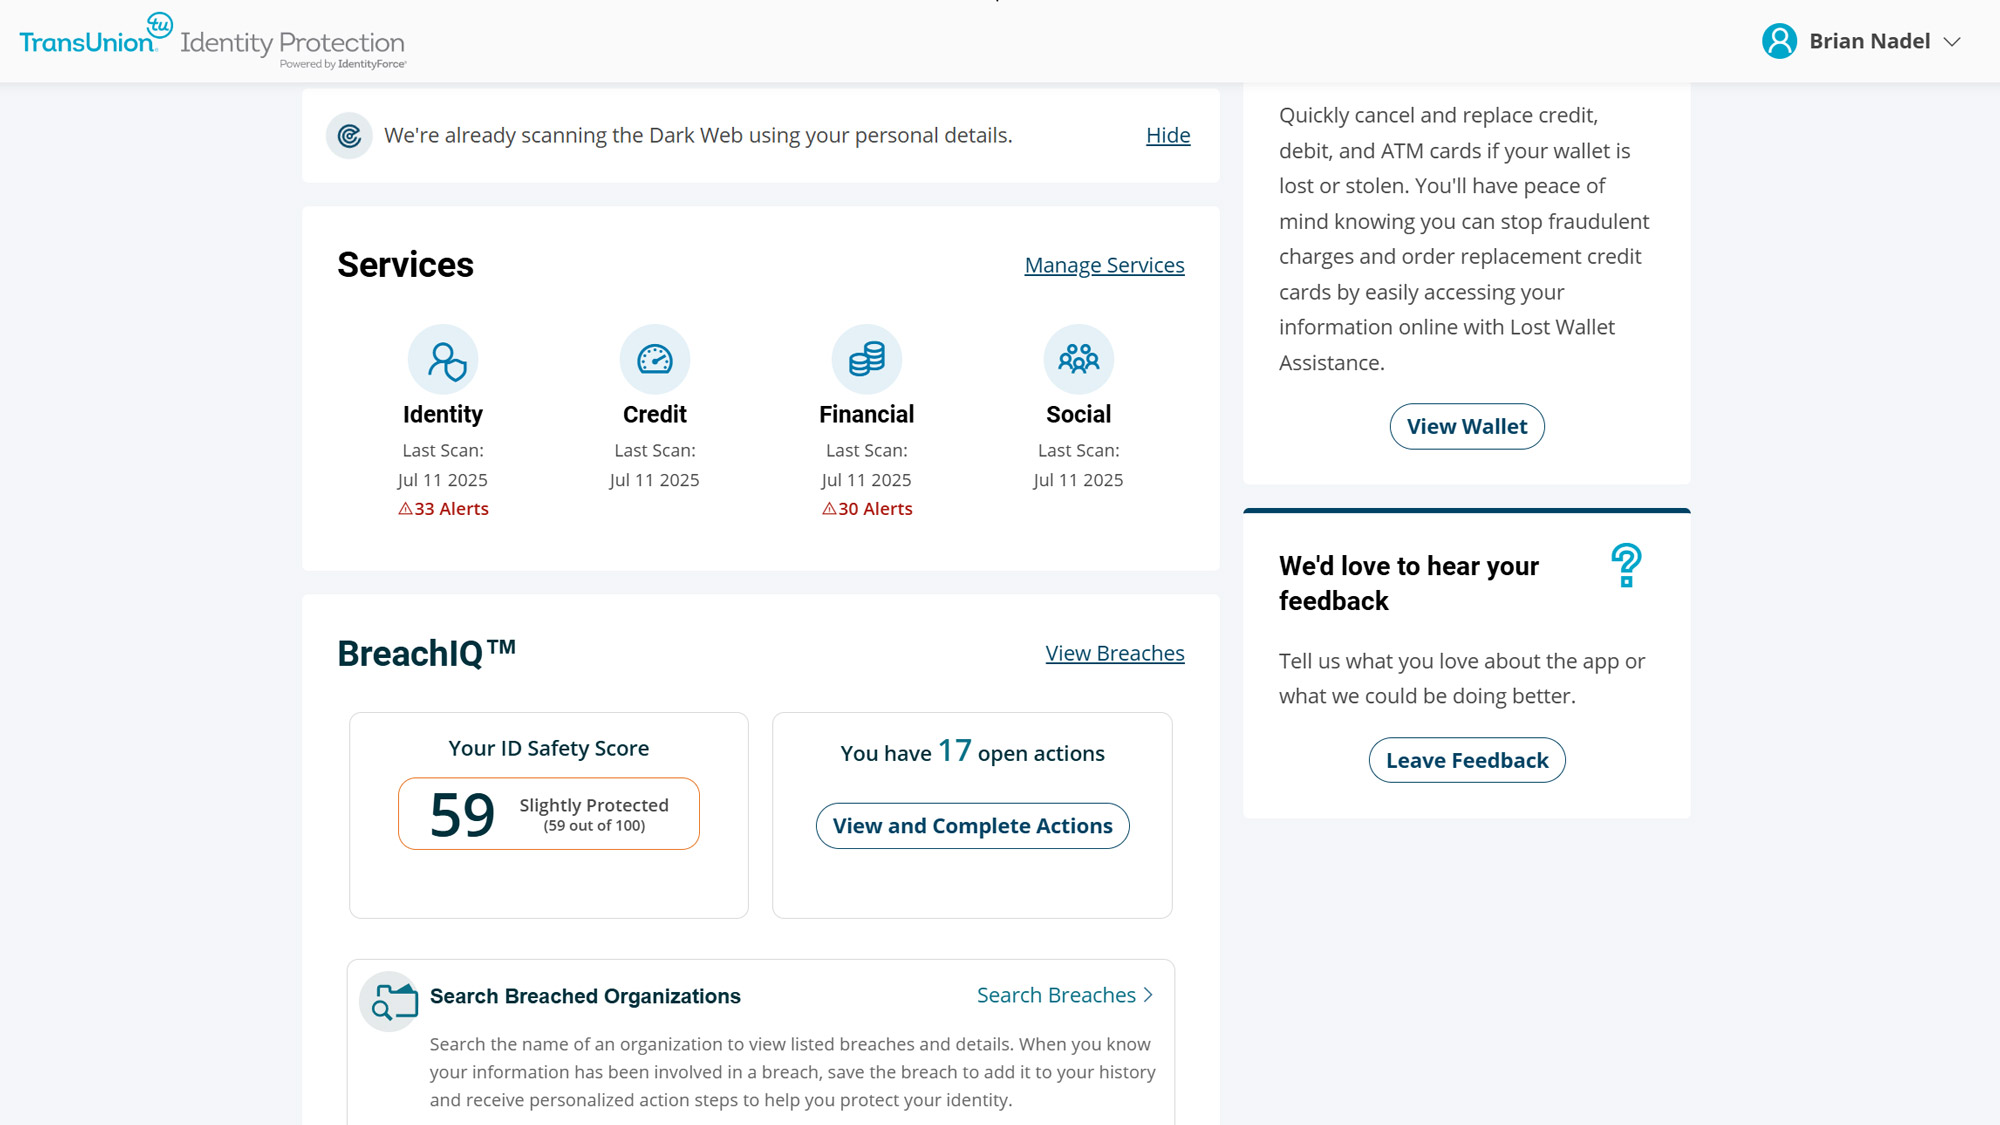Follow the View Breaches link
The image size is (2000, 1125).
point(1115,653)
